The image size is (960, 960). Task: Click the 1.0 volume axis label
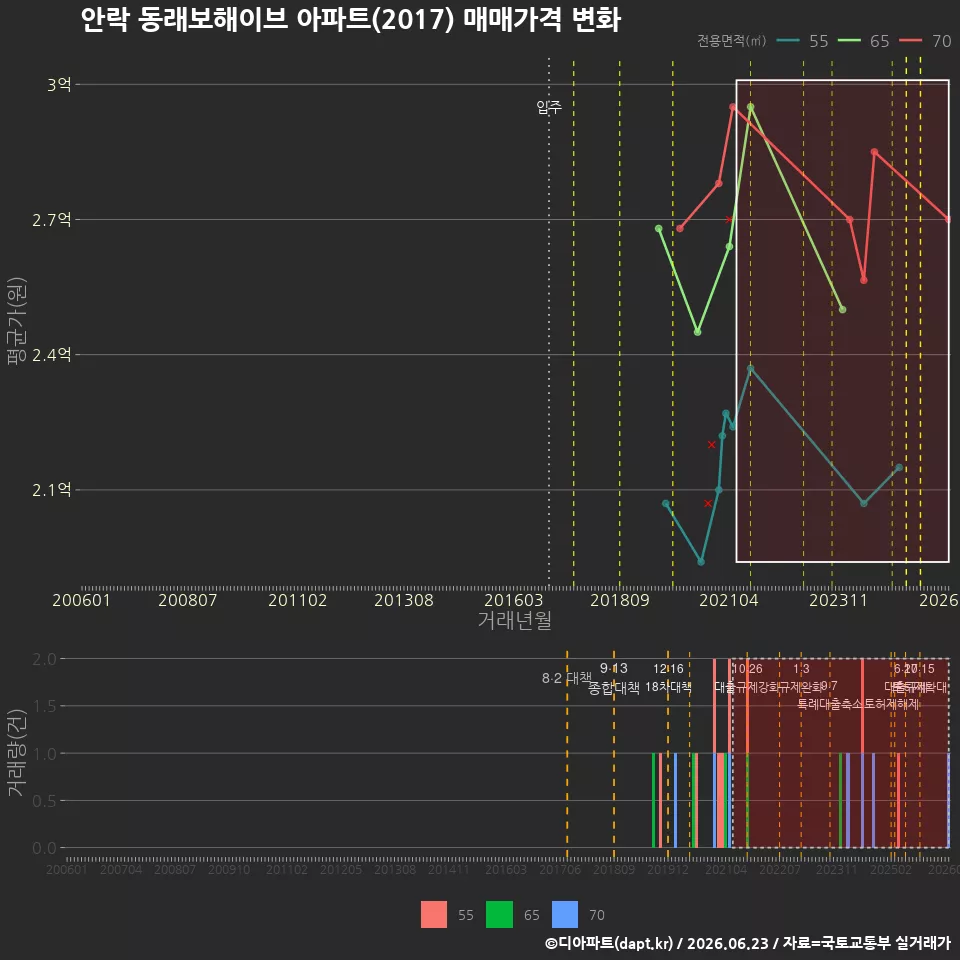44,754
